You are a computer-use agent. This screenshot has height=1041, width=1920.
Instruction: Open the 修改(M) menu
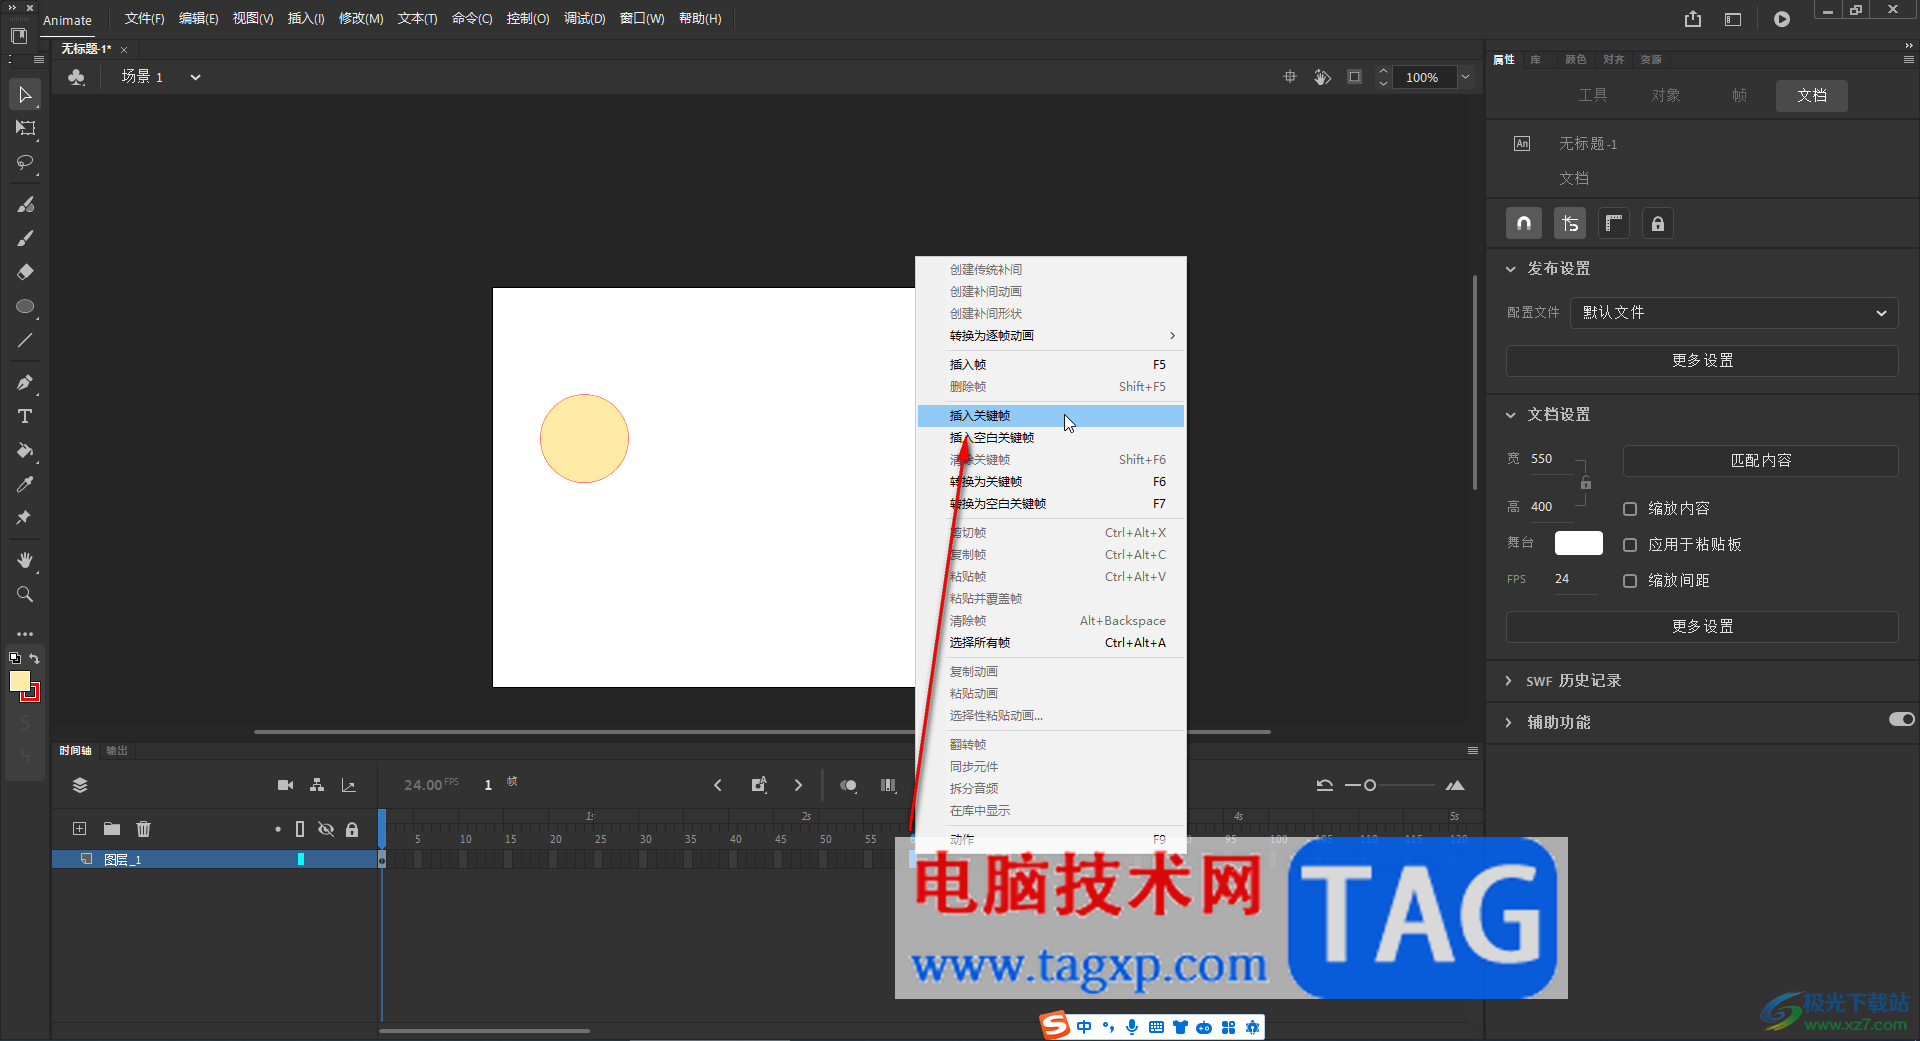360,19
